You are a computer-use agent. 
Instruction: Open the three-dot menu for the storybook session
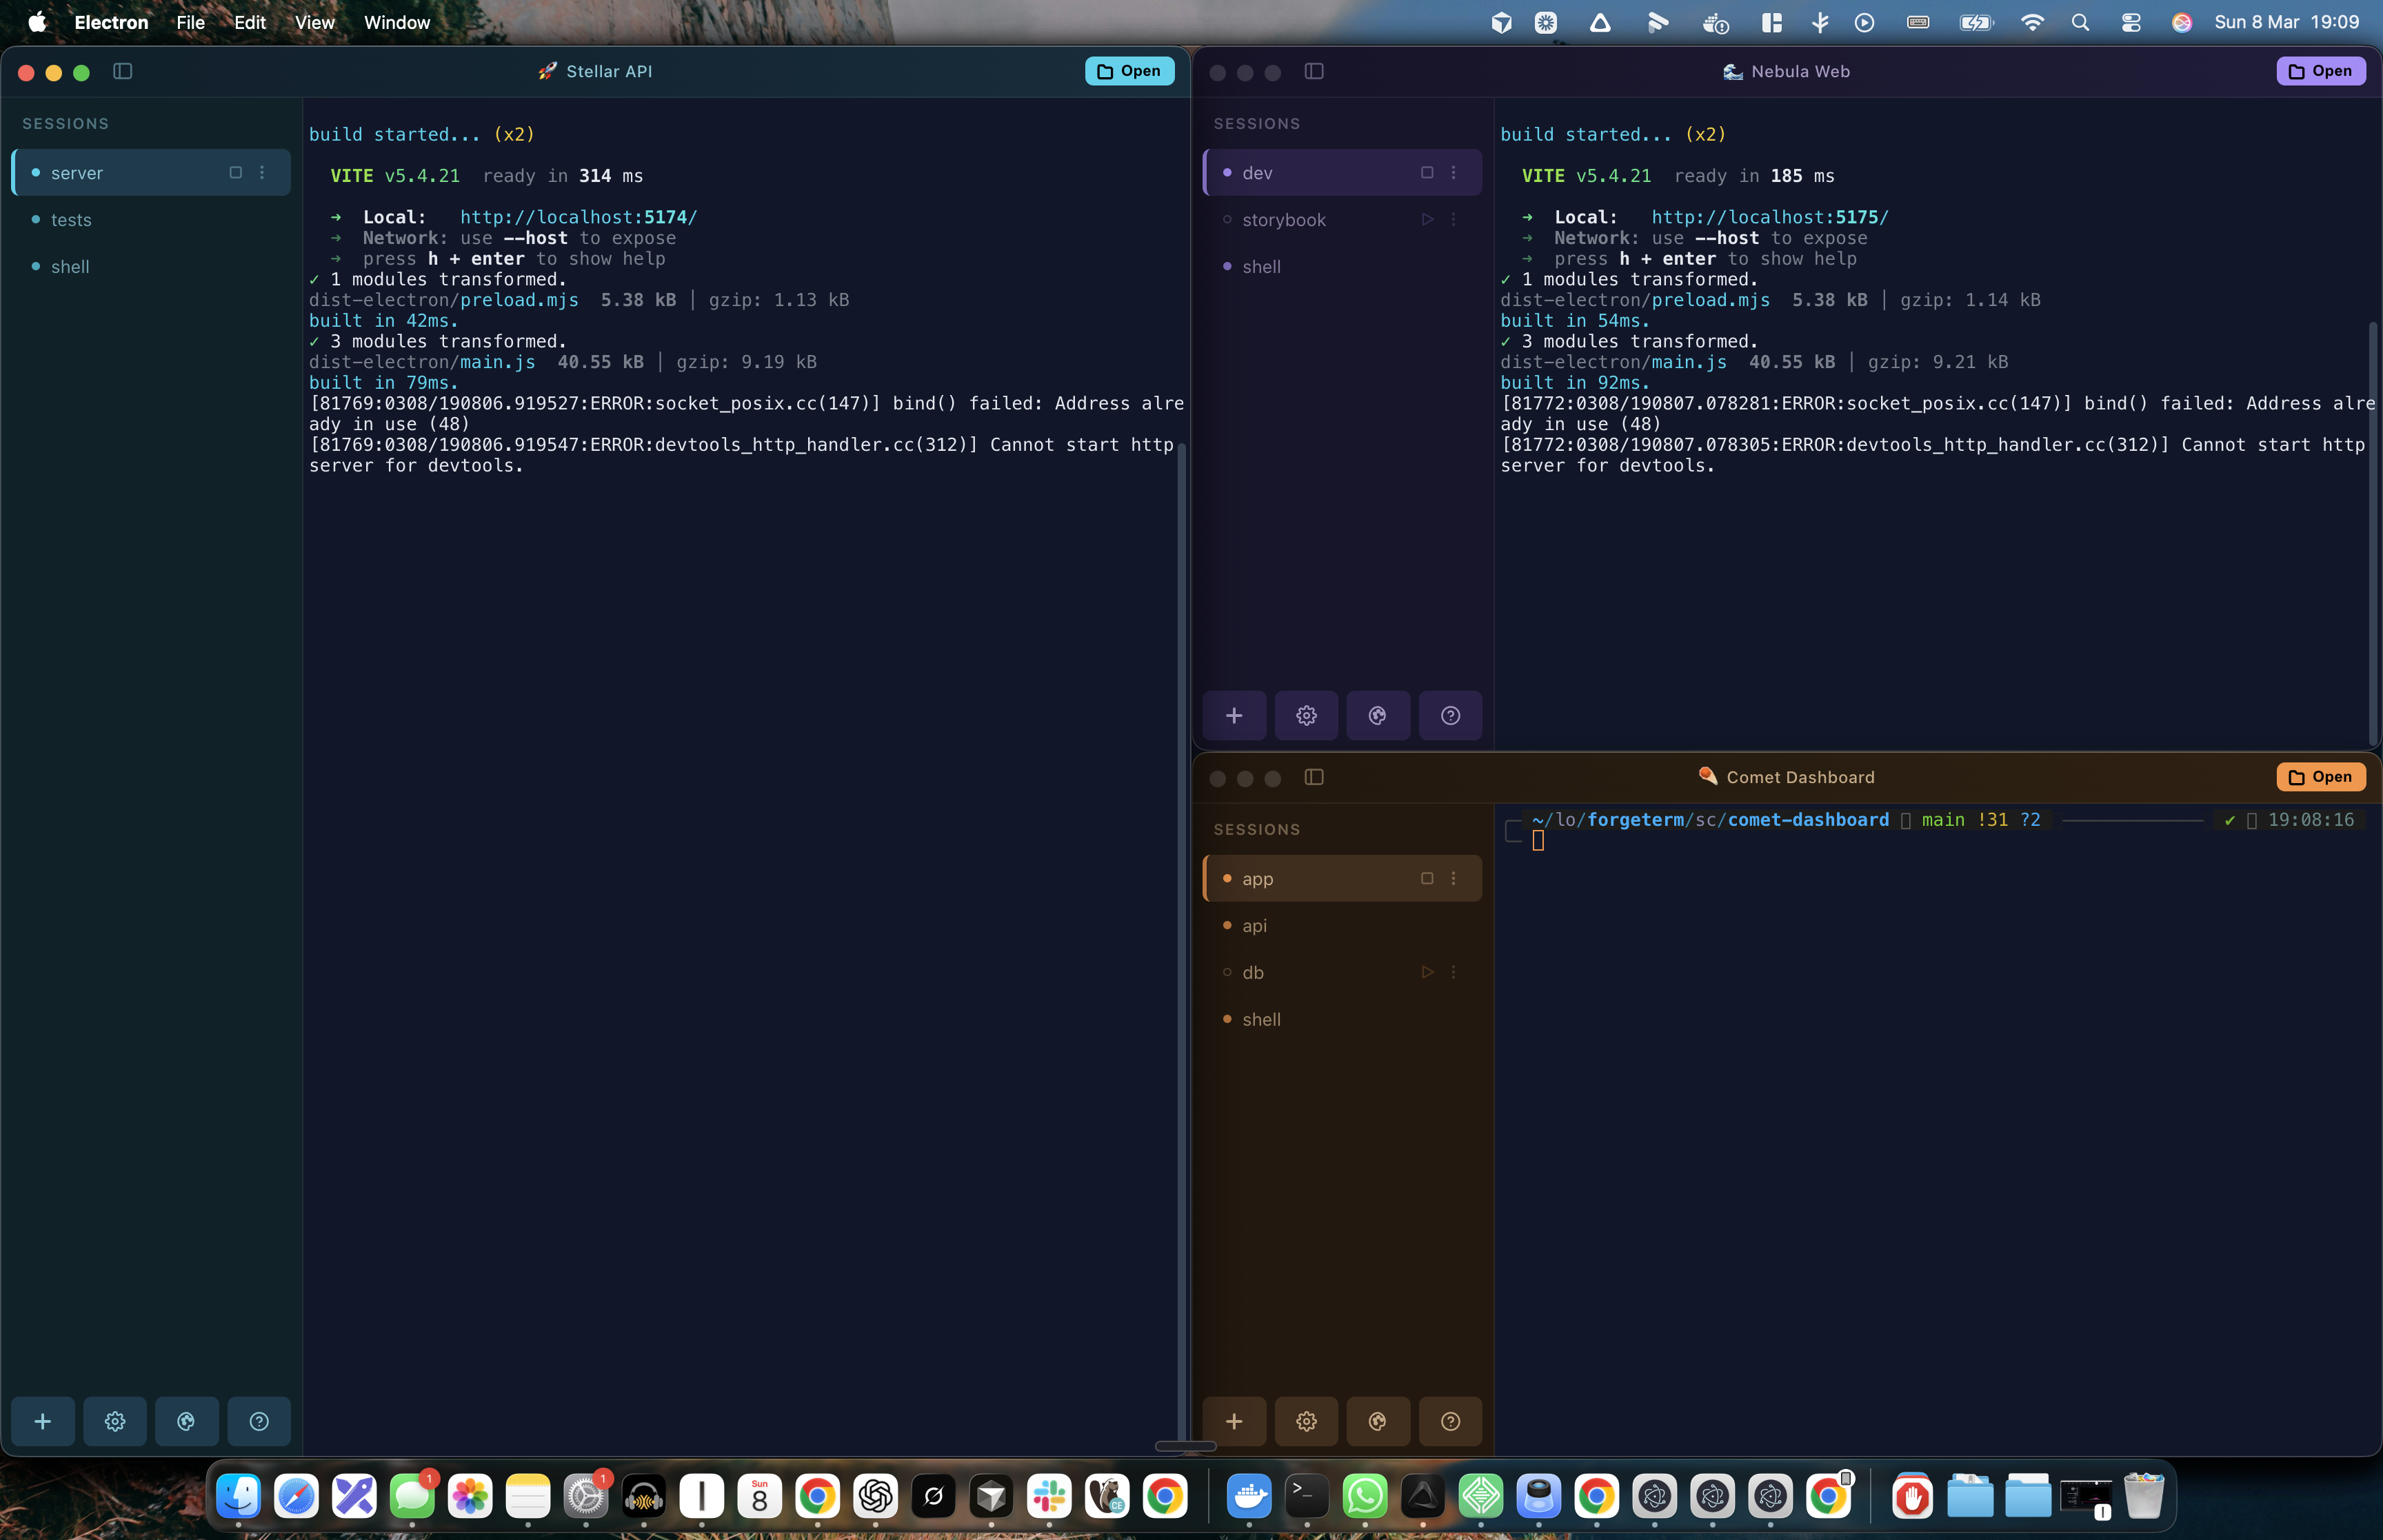click(1455, 219)
